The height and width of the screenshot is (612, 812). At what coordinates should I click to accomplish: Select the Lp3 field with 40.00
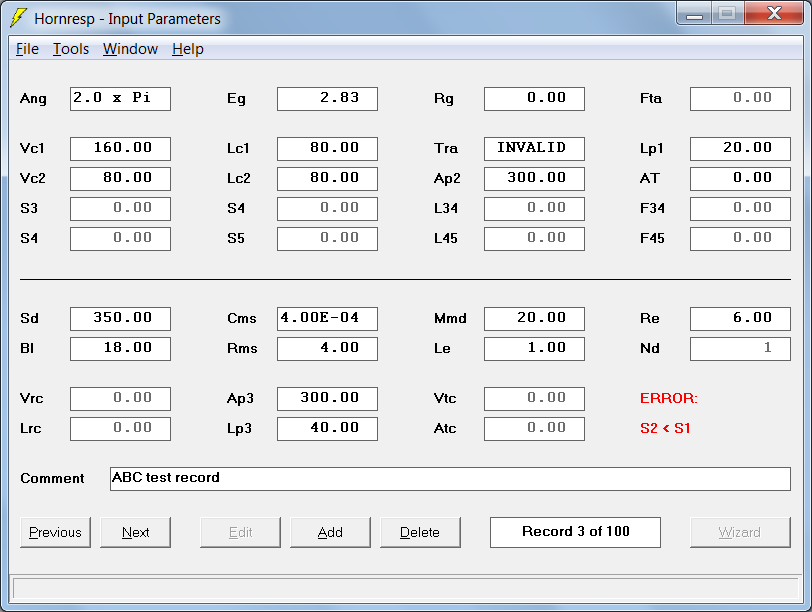(x=327, y=429)
